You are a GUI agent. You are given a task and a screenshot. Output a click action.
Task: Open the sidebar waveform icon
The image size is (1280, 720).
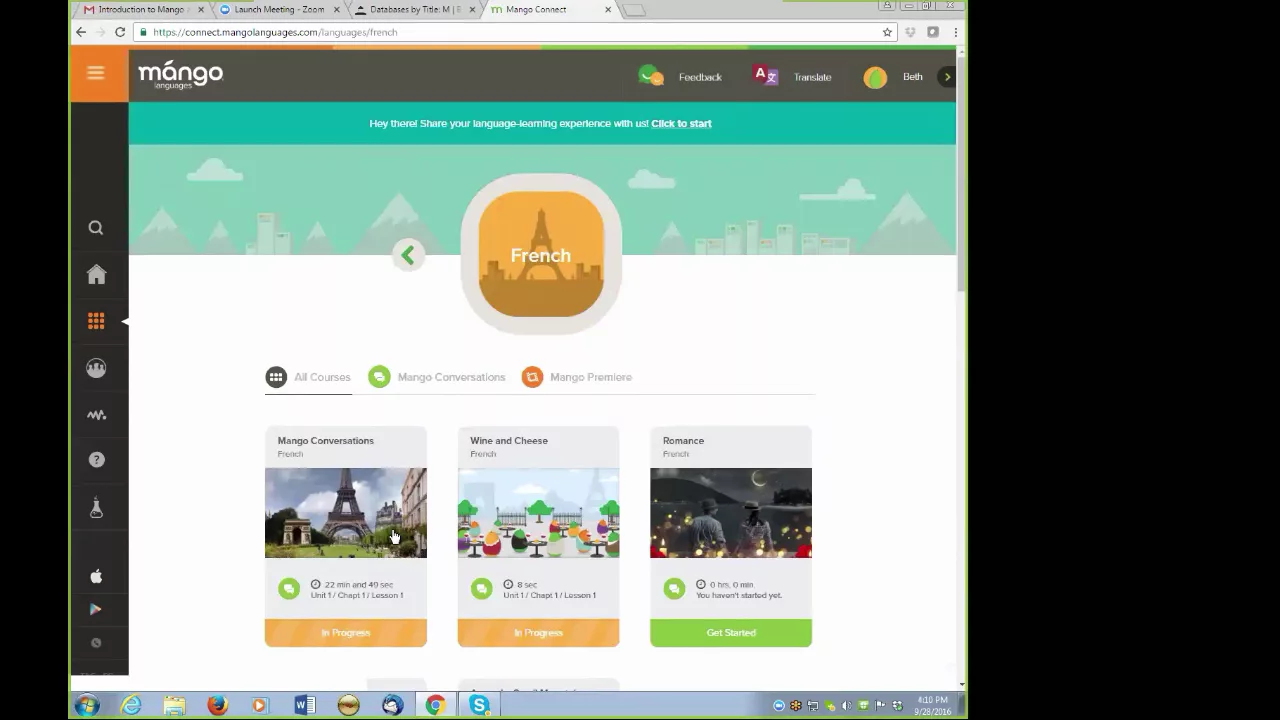pyautogui.click(x=96, y=414)
